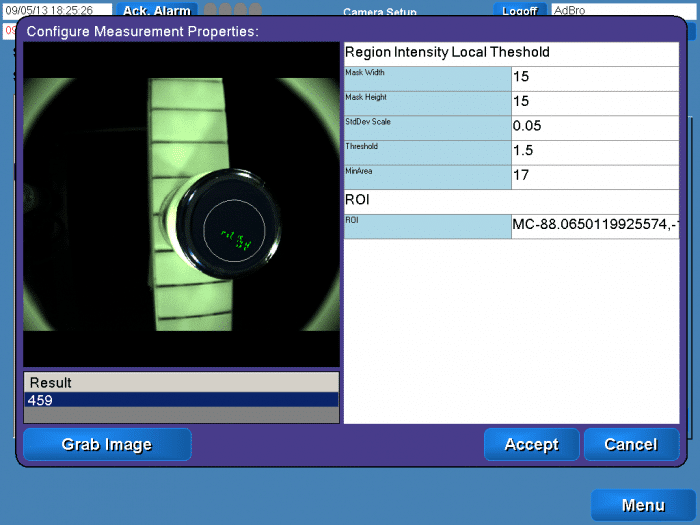Change the MinArea value field
The height and width of the screenshot is (525, 700).
[x=594, y=176]
